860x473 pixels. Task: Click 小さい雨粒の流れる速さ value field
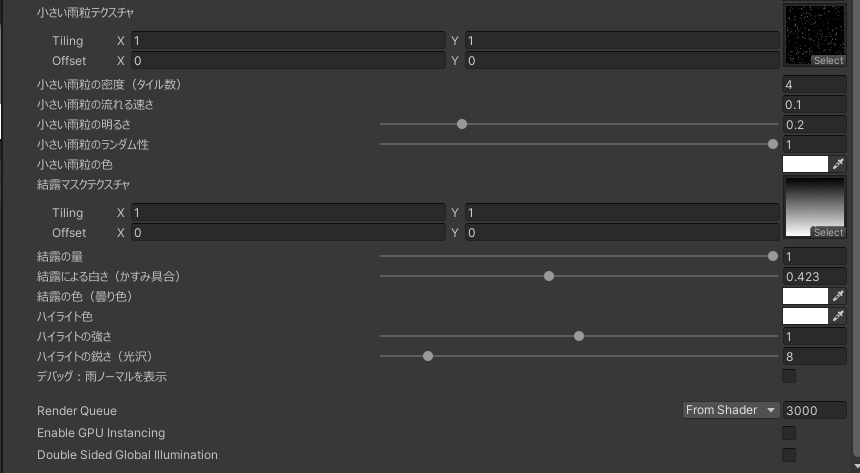point(814,105)
